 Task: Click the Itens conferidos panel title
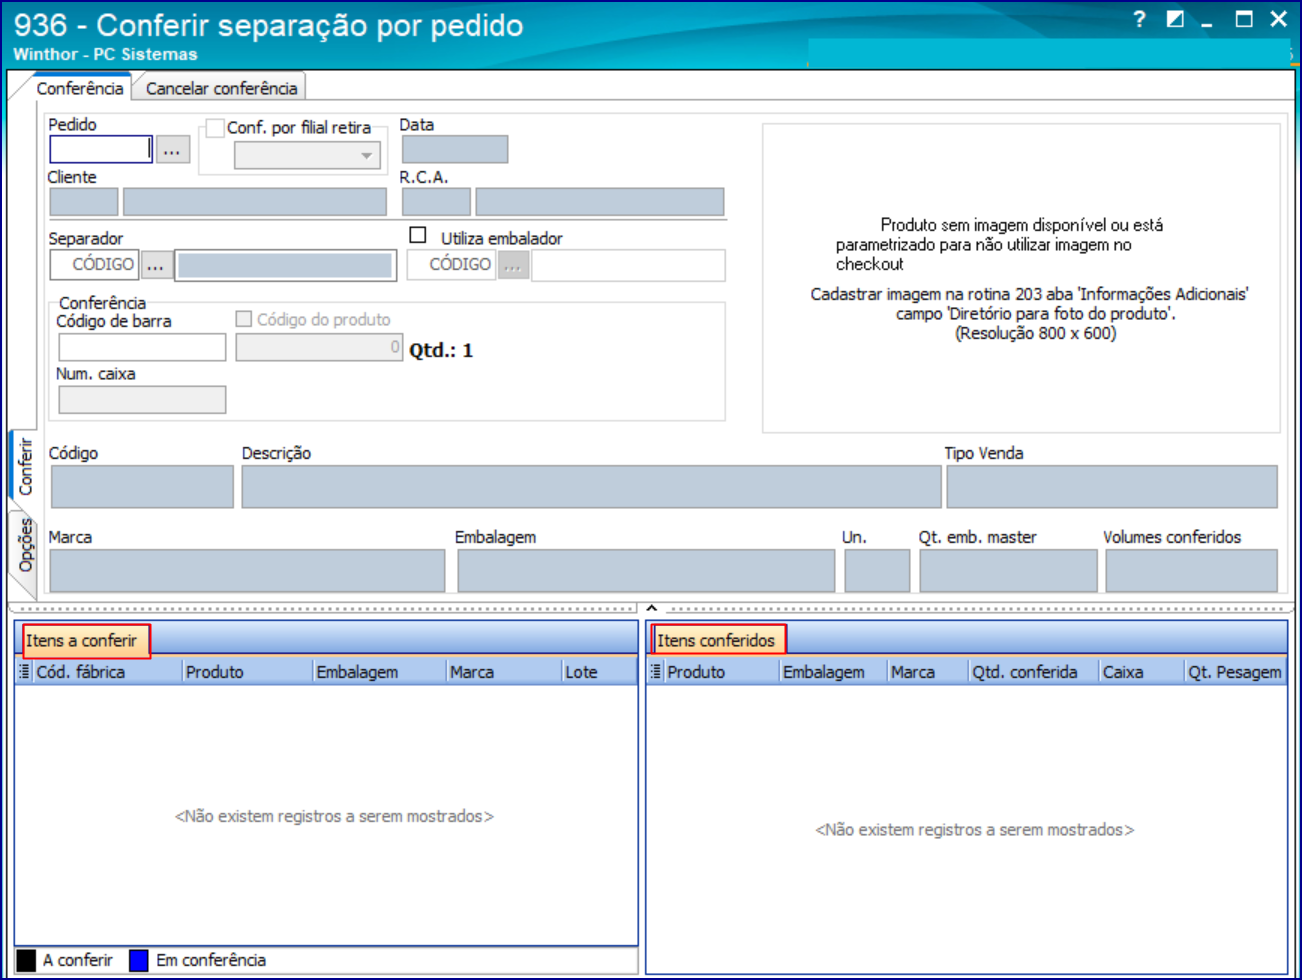(716, 640)
